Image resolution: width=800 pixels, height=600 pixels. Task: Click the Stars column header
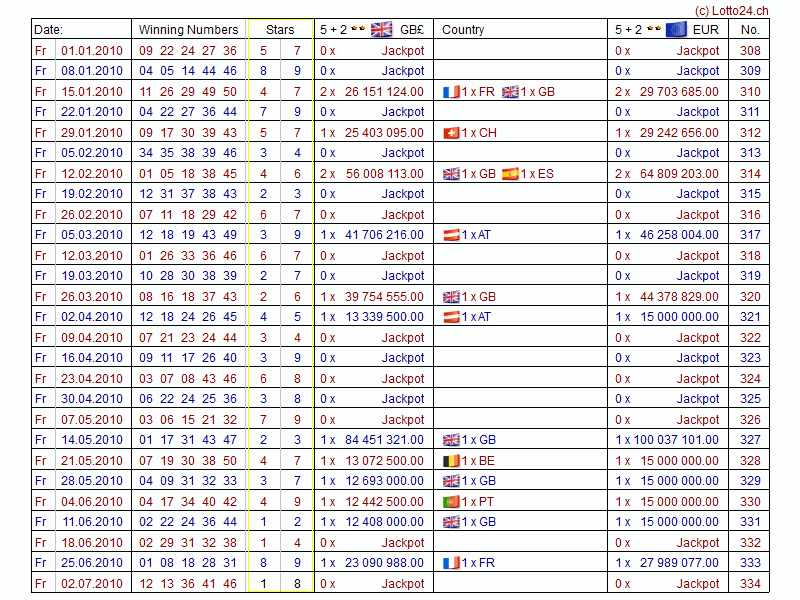click(280, 30)
